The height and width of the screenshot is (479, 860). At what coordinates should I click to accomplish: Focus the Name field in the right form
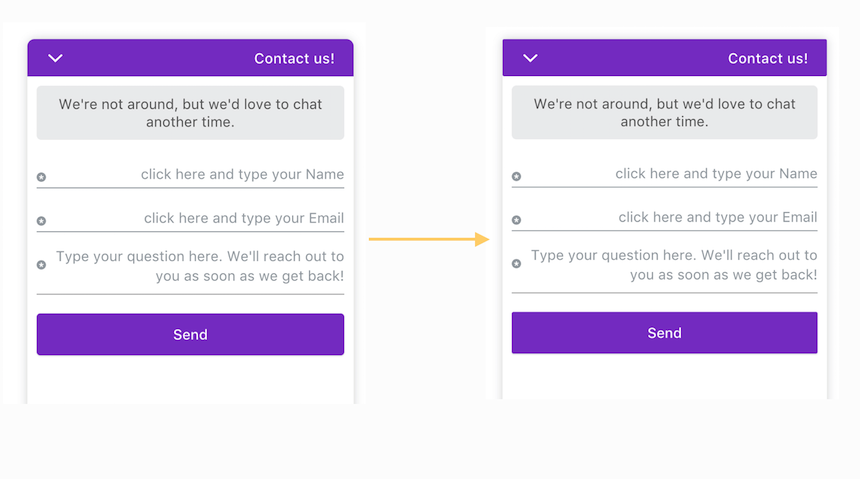click(x=672, y=174)
